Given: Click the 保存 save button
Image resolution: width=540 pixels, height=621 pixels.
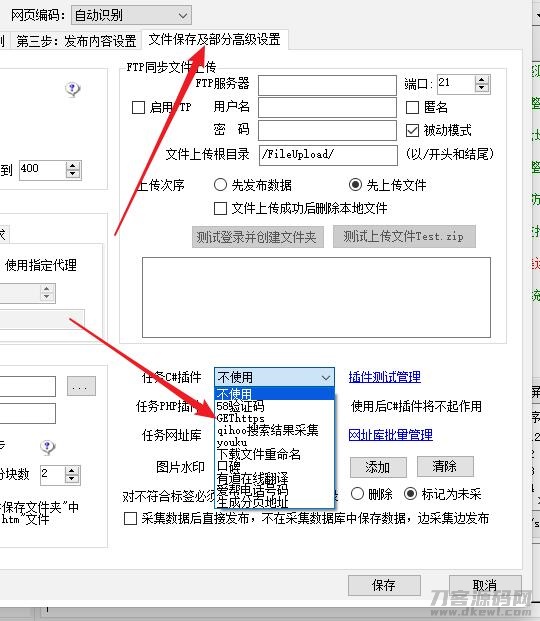Looking at the screenshot, I should pyautogui.click(x=384, y=585).
